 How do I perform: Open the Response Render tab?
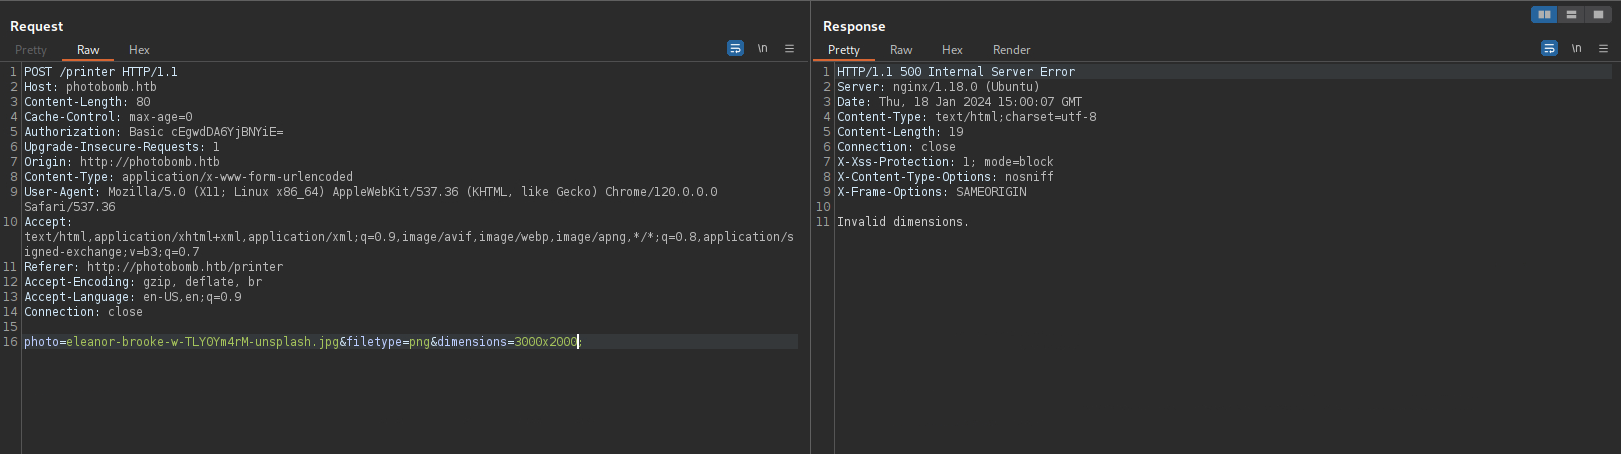point(1011,50)
